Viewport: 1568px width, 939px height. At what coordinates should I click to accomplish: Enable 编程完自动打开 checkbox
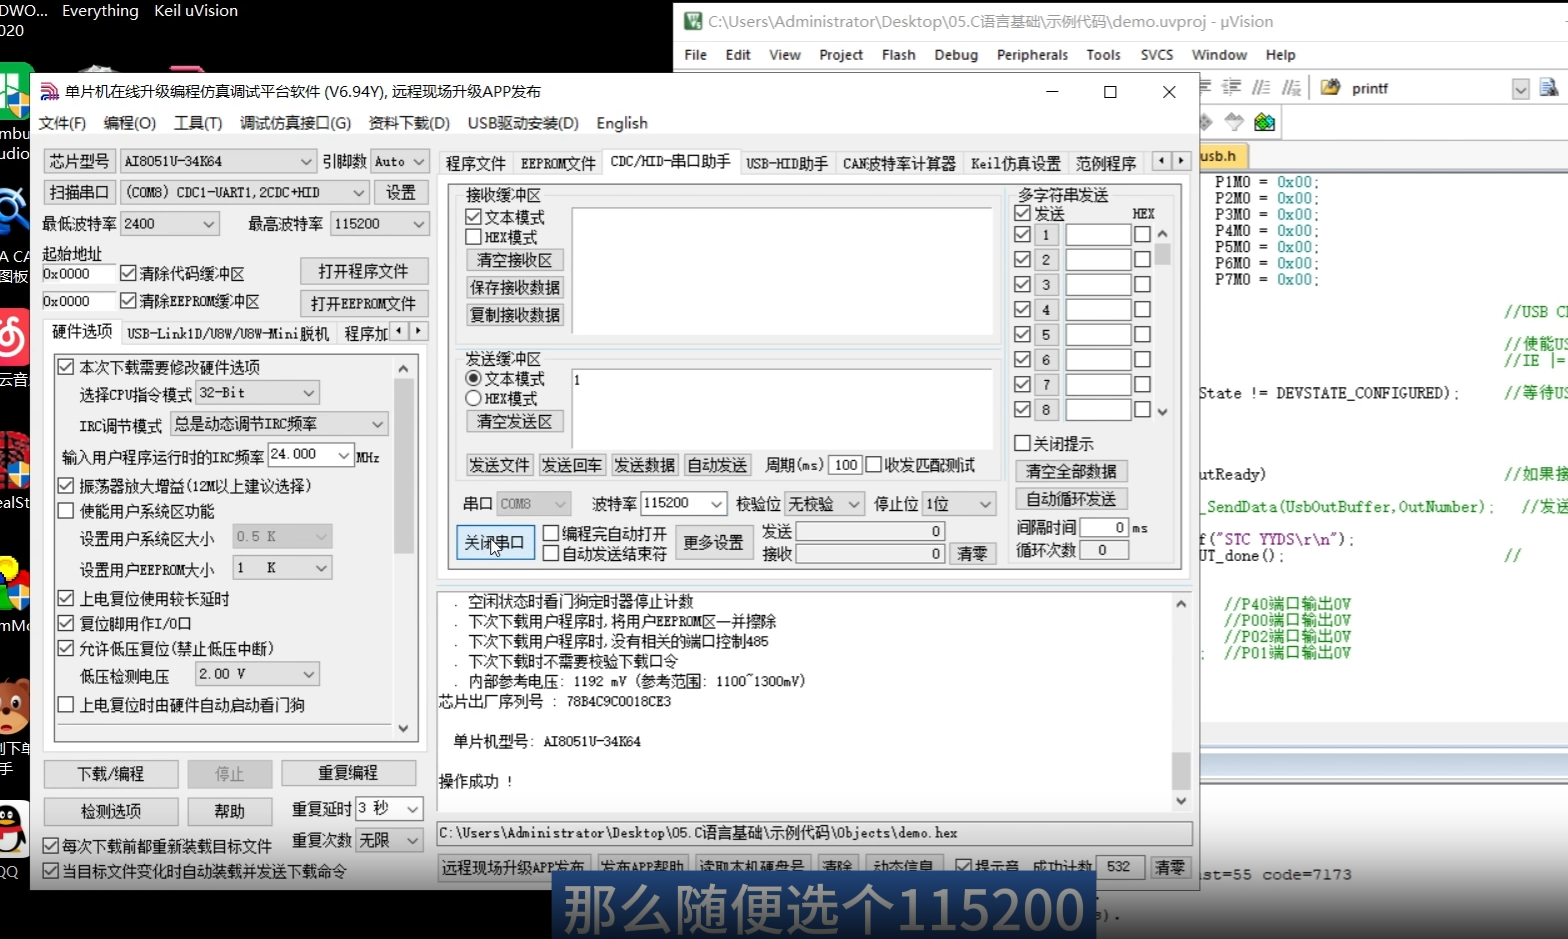tap(551, 533)
